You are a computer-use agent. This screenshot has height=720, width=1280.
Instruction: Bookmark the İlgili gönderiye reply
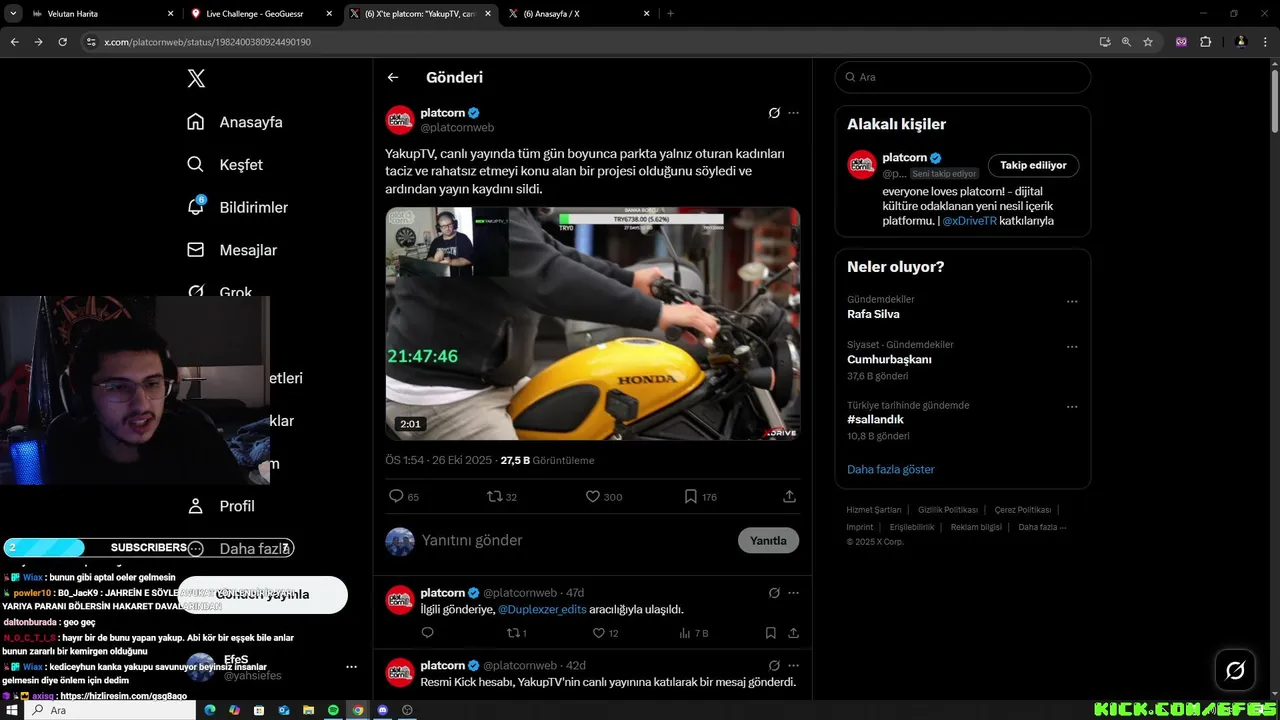coord(771,633)
